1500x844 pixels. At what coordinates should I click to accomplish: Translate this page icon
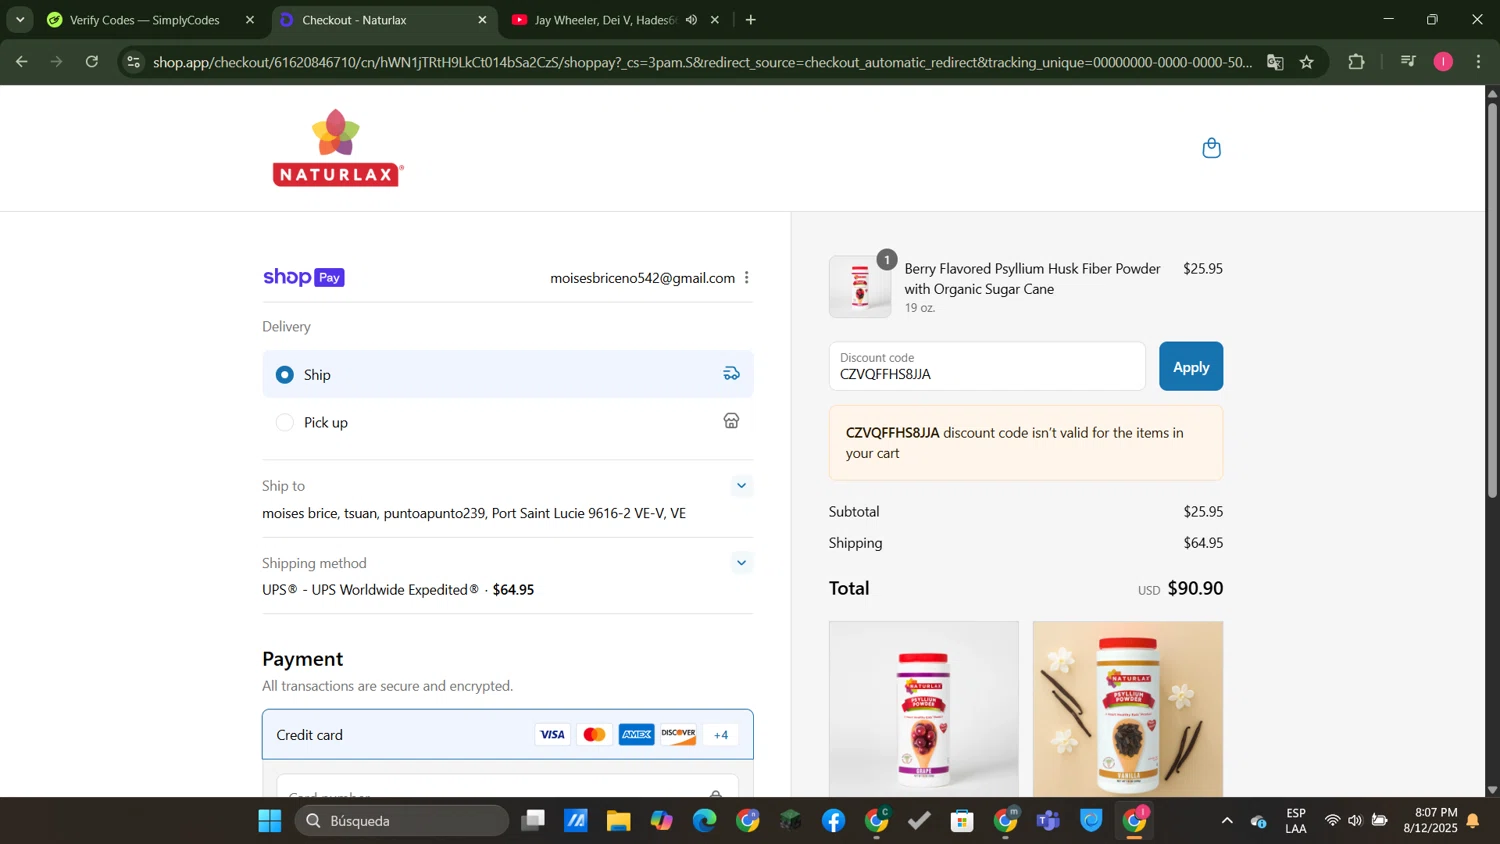pyautogui.click(x=1275, y=62)
